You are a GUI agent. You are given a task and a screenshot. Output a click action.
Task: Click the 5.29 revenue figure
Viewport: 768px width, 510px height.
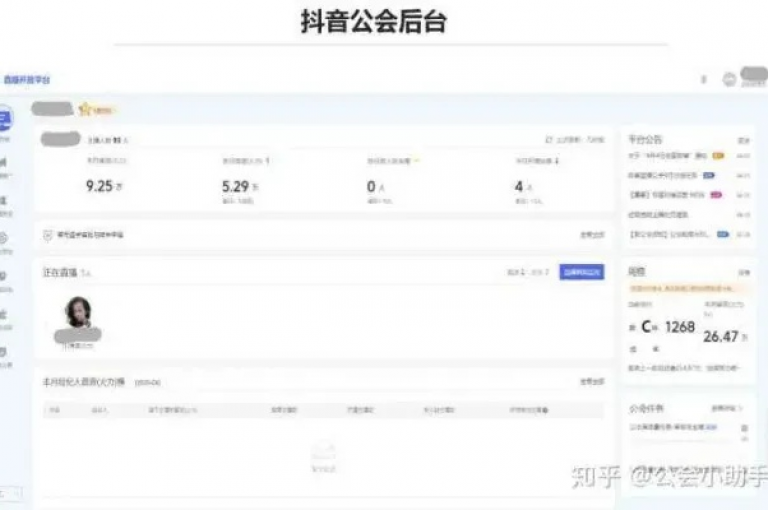point(236,186)
